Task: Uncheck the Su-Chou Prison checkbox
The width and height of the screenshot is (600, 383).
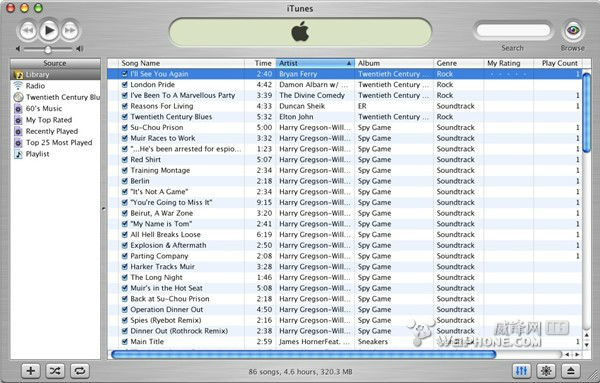Action: [x=124, y=127]
